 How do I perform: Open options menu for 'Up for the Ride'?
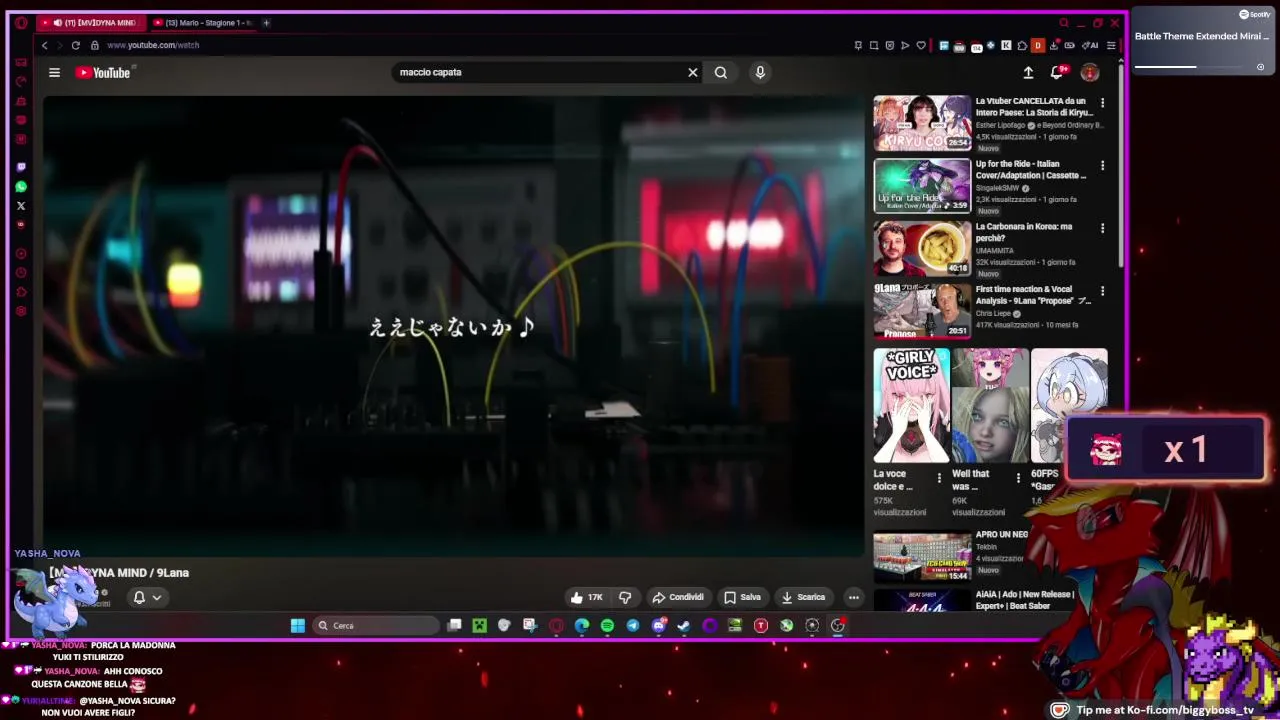tap(1102, 165)
